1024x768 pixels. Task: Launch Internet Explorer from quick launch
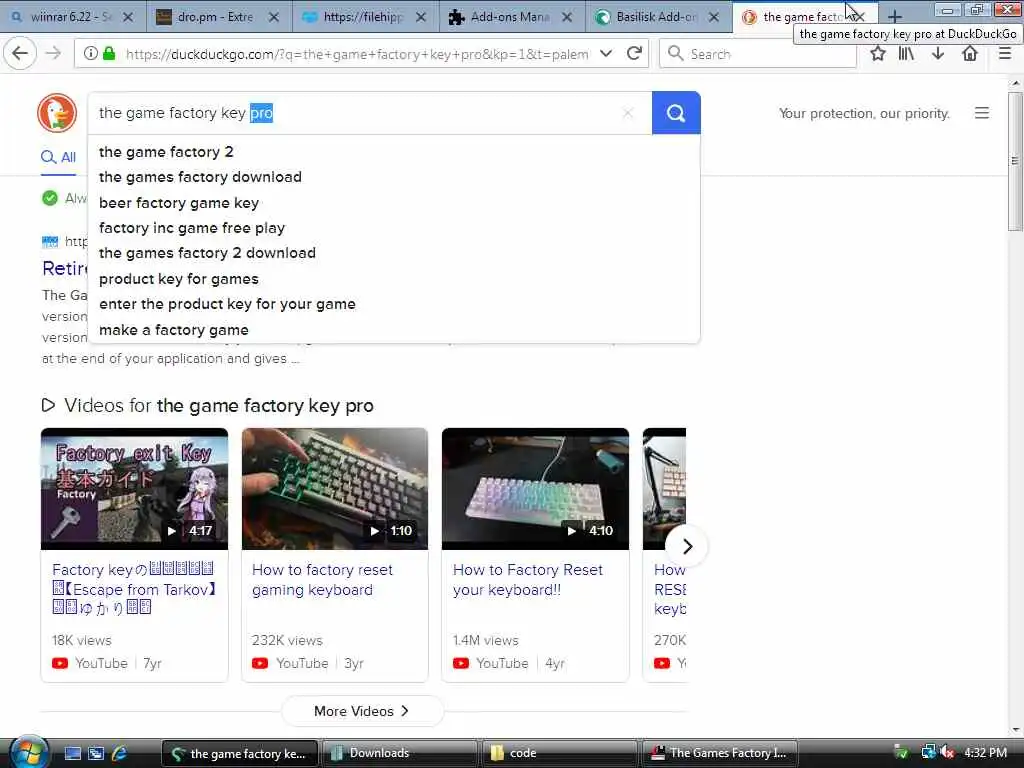(x=120, y=753)
